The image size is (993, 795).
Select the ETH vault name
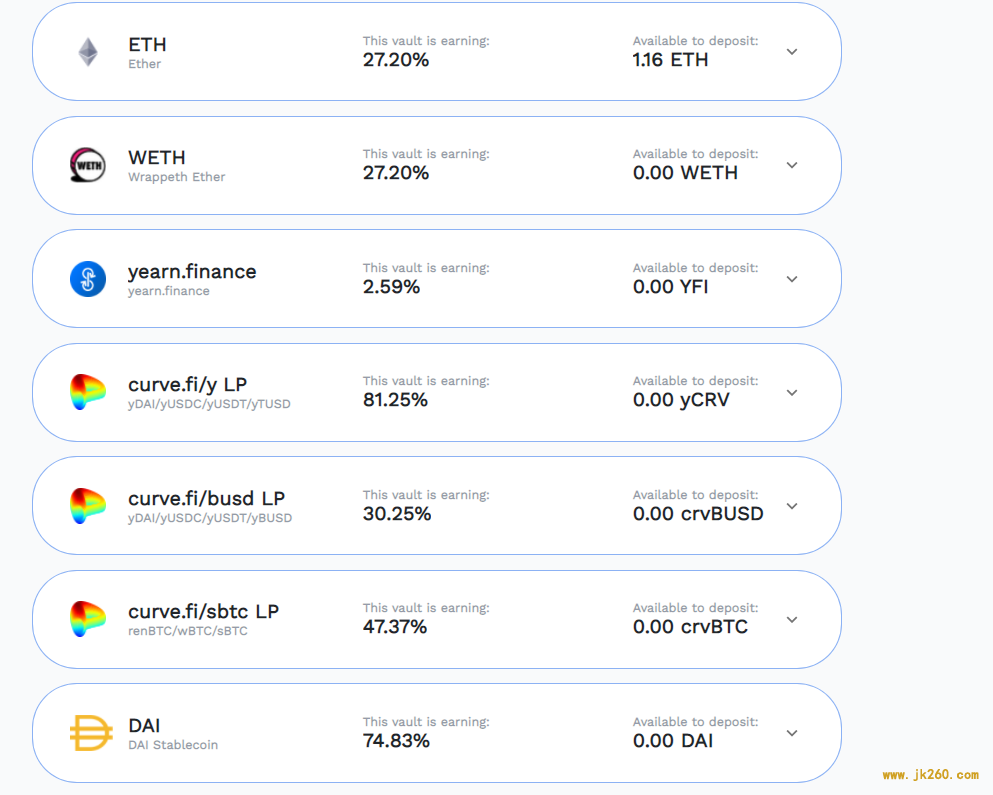click(x=148, y=45)
